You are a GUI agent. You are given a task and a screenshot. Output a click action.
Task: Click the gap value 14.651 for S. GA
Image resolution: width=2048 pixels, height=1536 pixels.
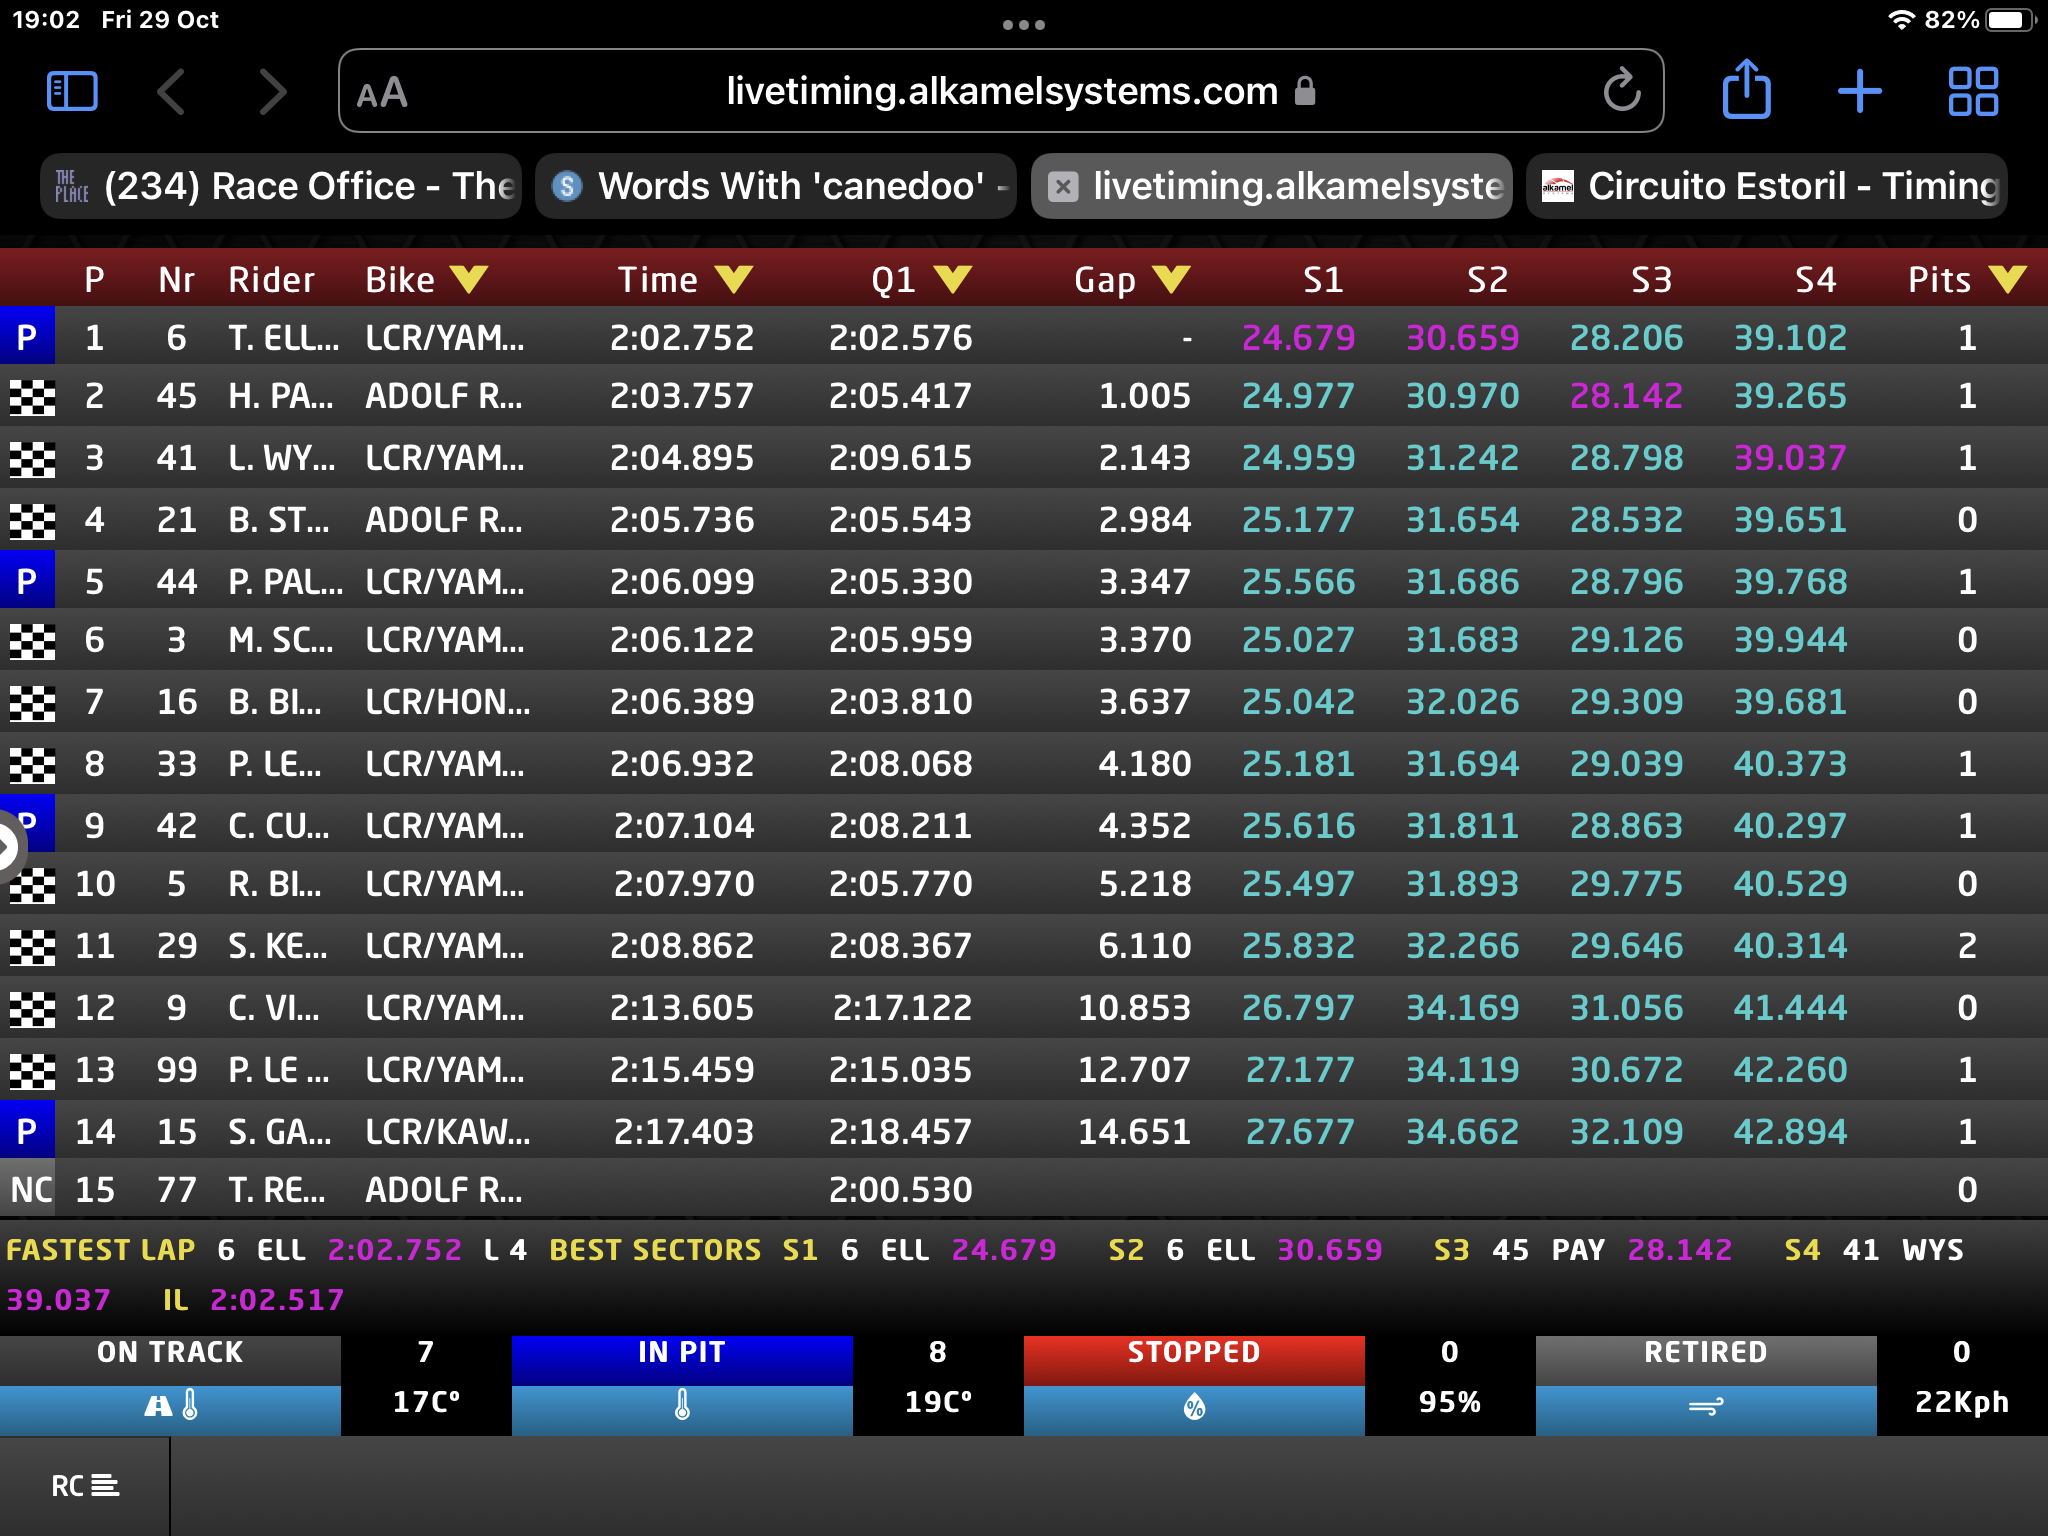1134,1132
